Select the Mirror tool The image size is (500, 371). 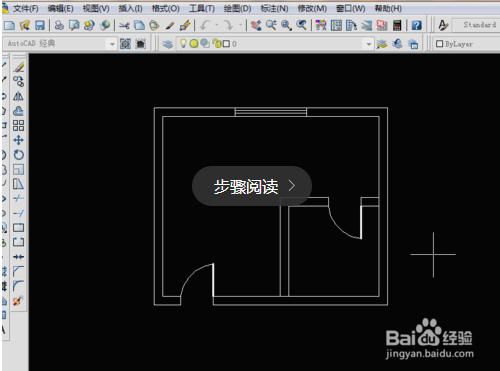point(19,96)
